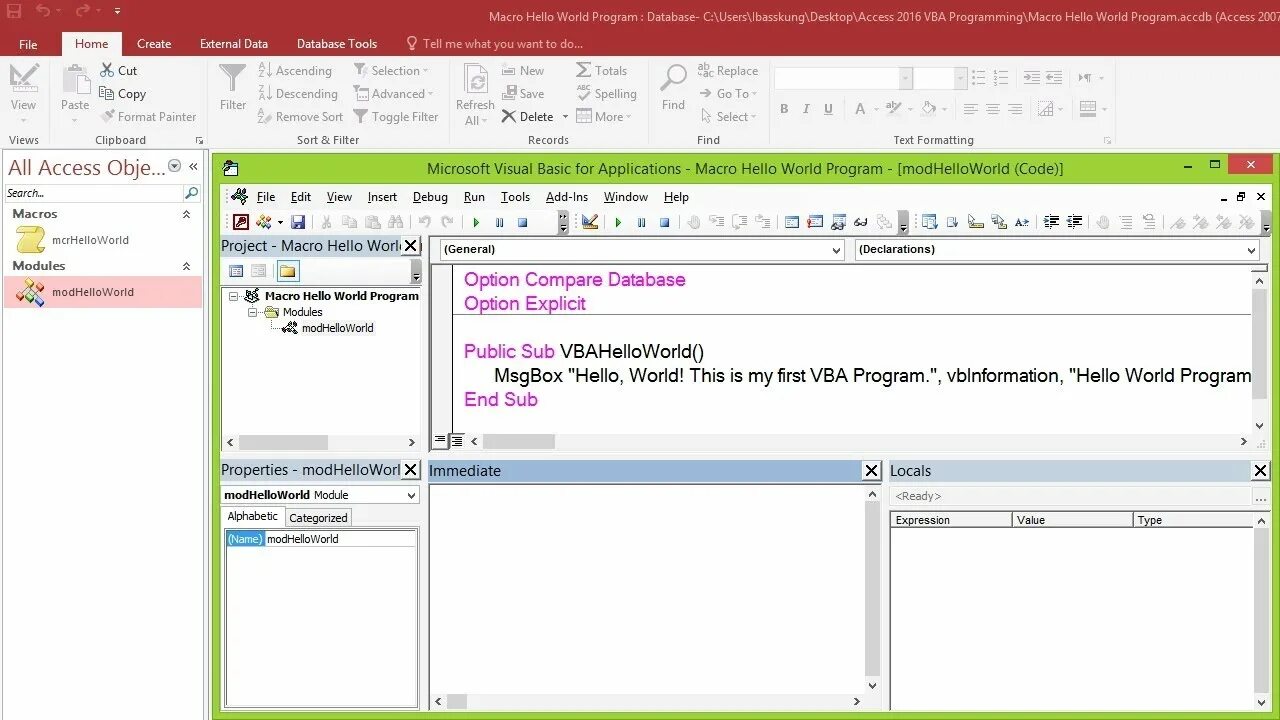Open the Debug menu
This screenshot has height=720, width=1280.
pyautogui.click(x=430, y=197)
